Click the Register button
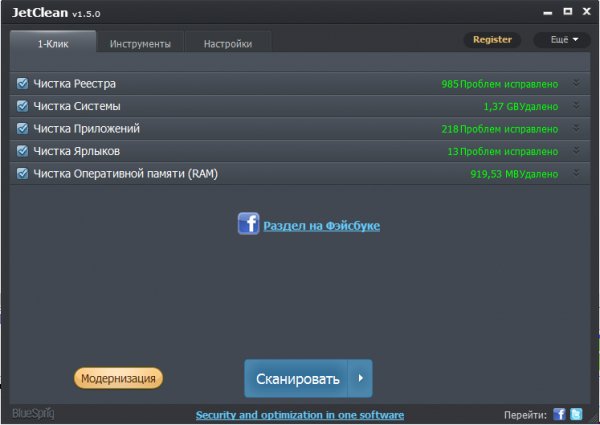600x425 pixels. pyautogui.click(x=492, y=40)
